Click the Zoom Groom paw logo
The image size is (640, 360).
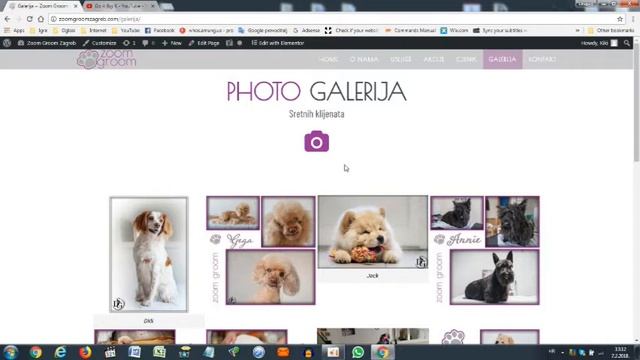(x=106, y=60)
